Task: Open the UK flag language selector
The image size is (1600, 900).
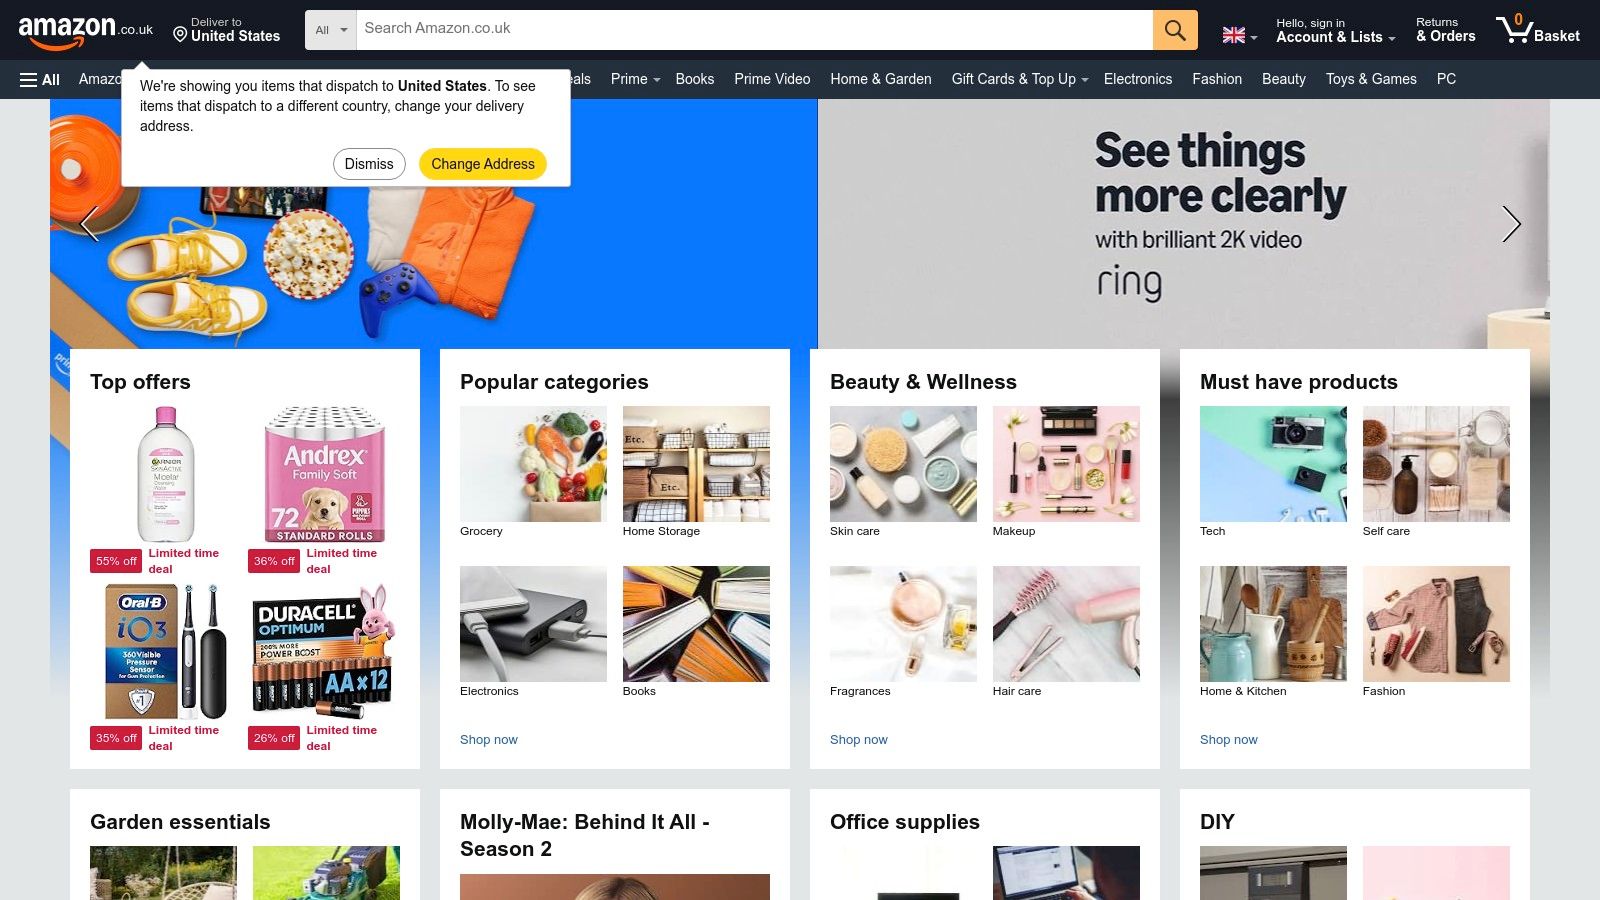Action: coord(1240,36)
